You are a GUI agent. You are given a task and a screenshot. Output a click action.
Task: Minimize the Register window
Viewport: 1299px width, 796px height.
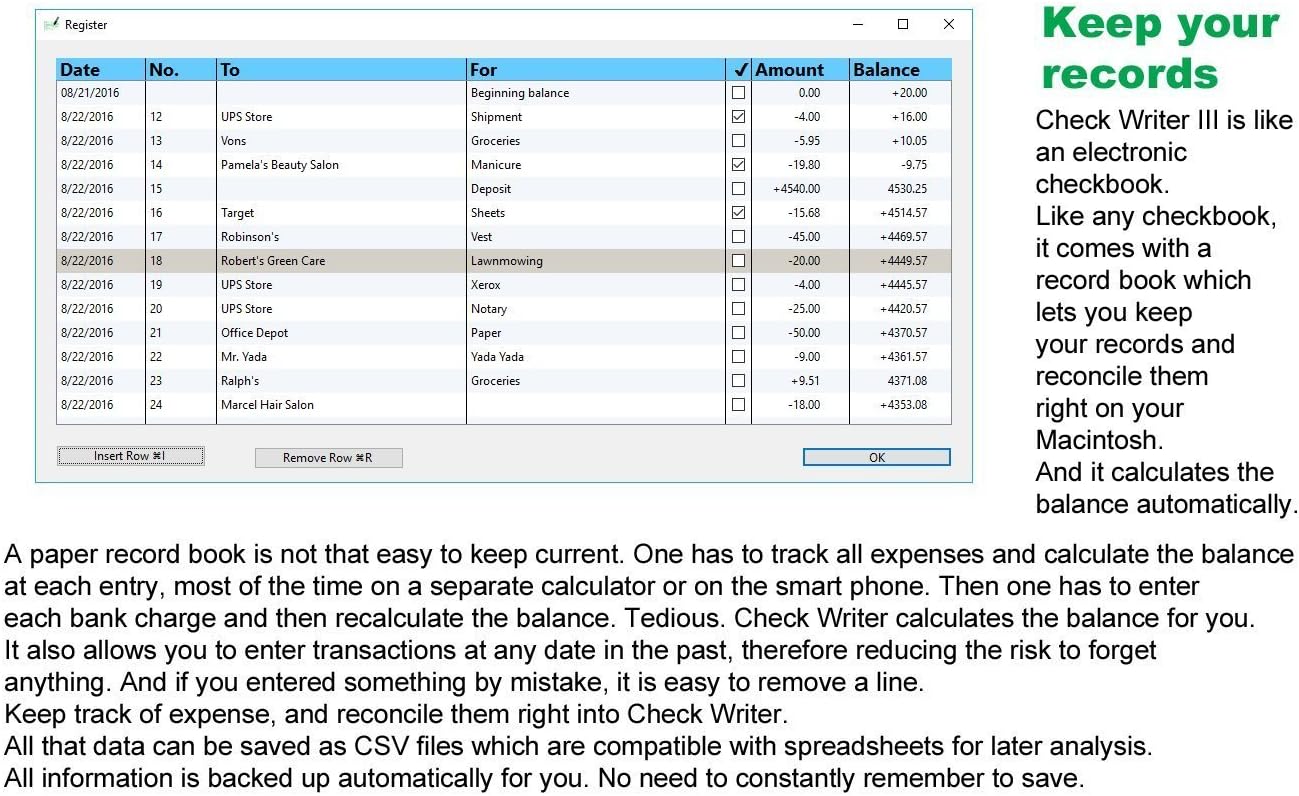click(x=858, y=24)
